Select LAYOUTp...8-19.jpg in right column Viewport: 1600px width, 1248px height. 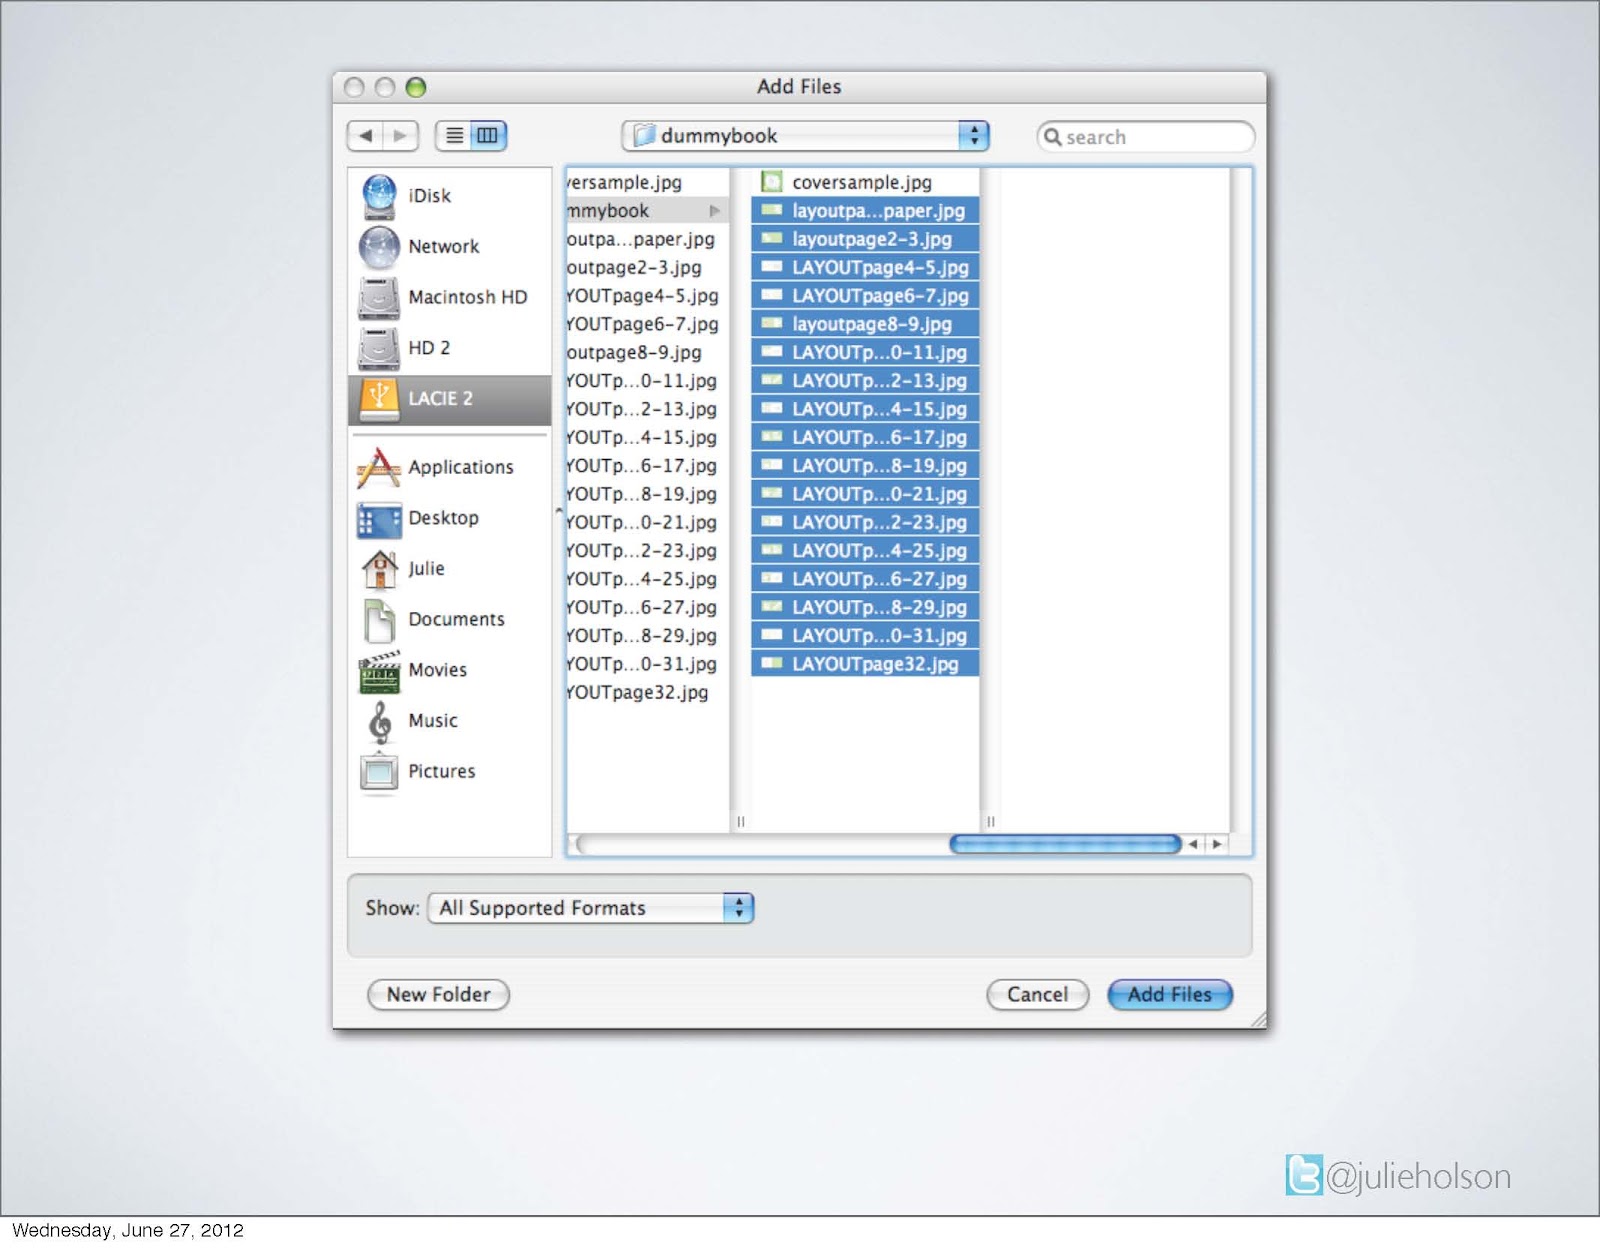[865, 466]
